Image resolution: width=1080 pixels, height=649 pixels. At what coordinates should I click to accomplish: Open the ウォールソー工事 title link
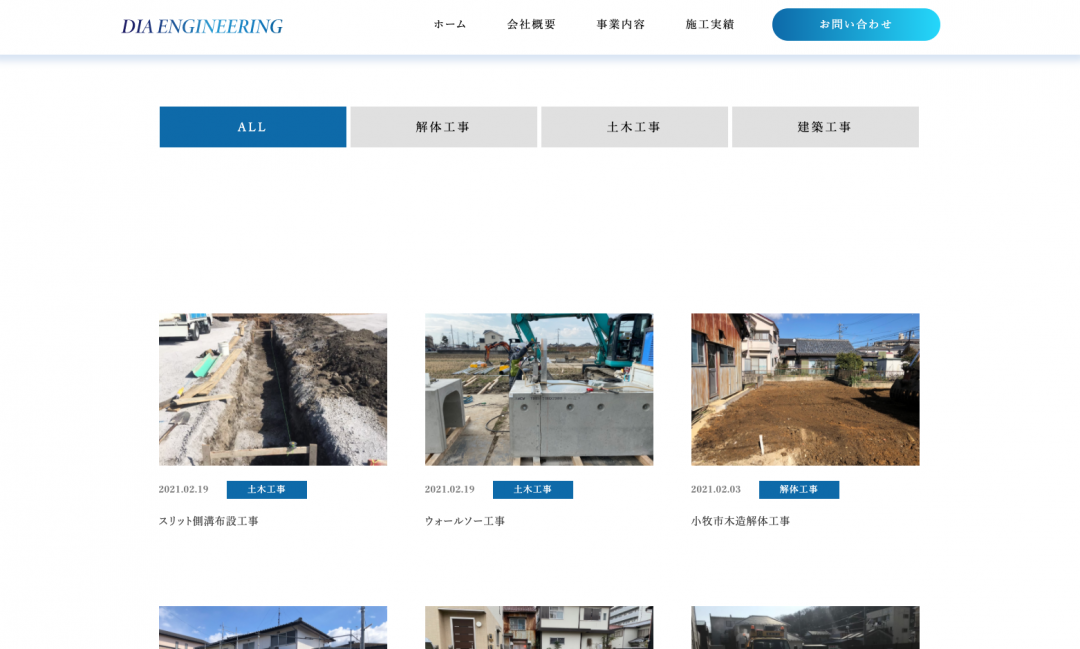point(465,521)
